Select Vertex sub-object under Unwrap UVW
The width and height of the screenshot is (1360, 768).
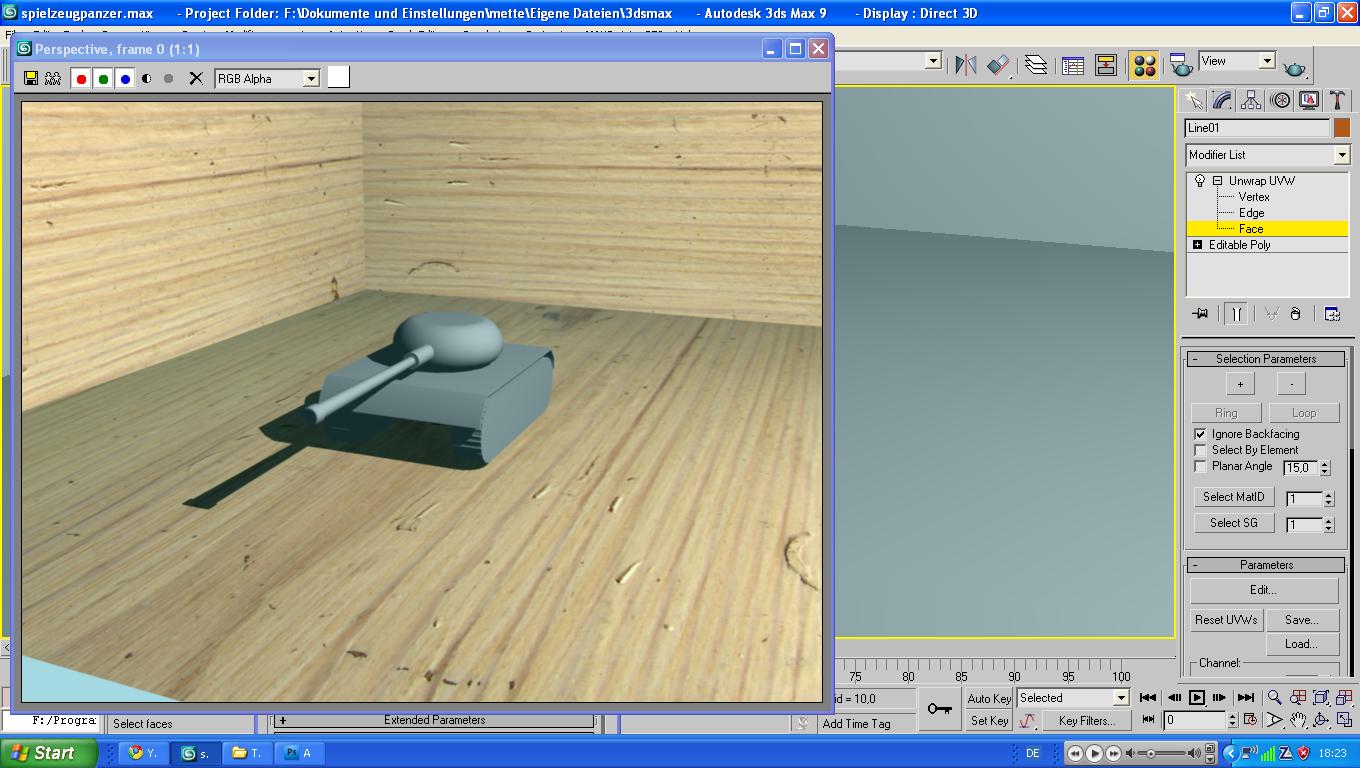click(1253, 197)
